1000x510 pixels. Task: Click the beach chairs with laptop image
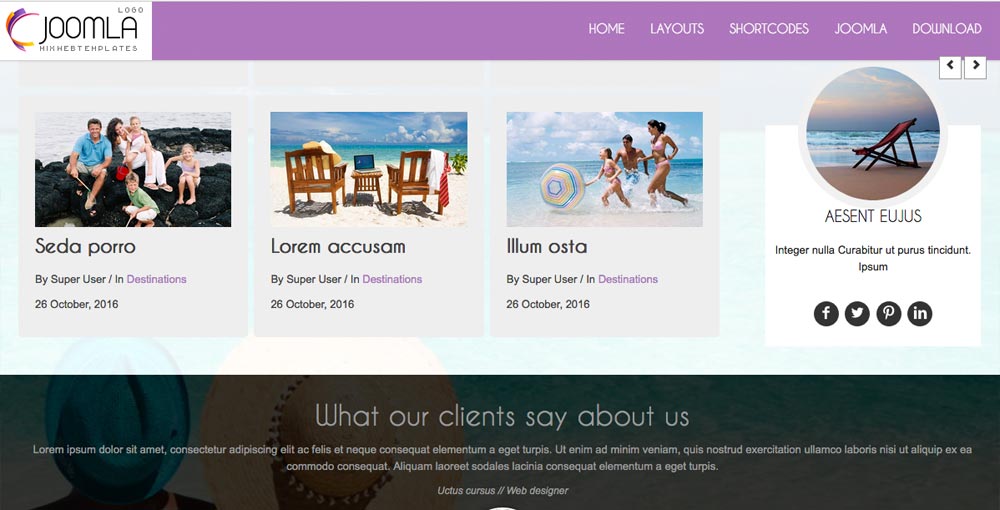[x=369, y=170]
